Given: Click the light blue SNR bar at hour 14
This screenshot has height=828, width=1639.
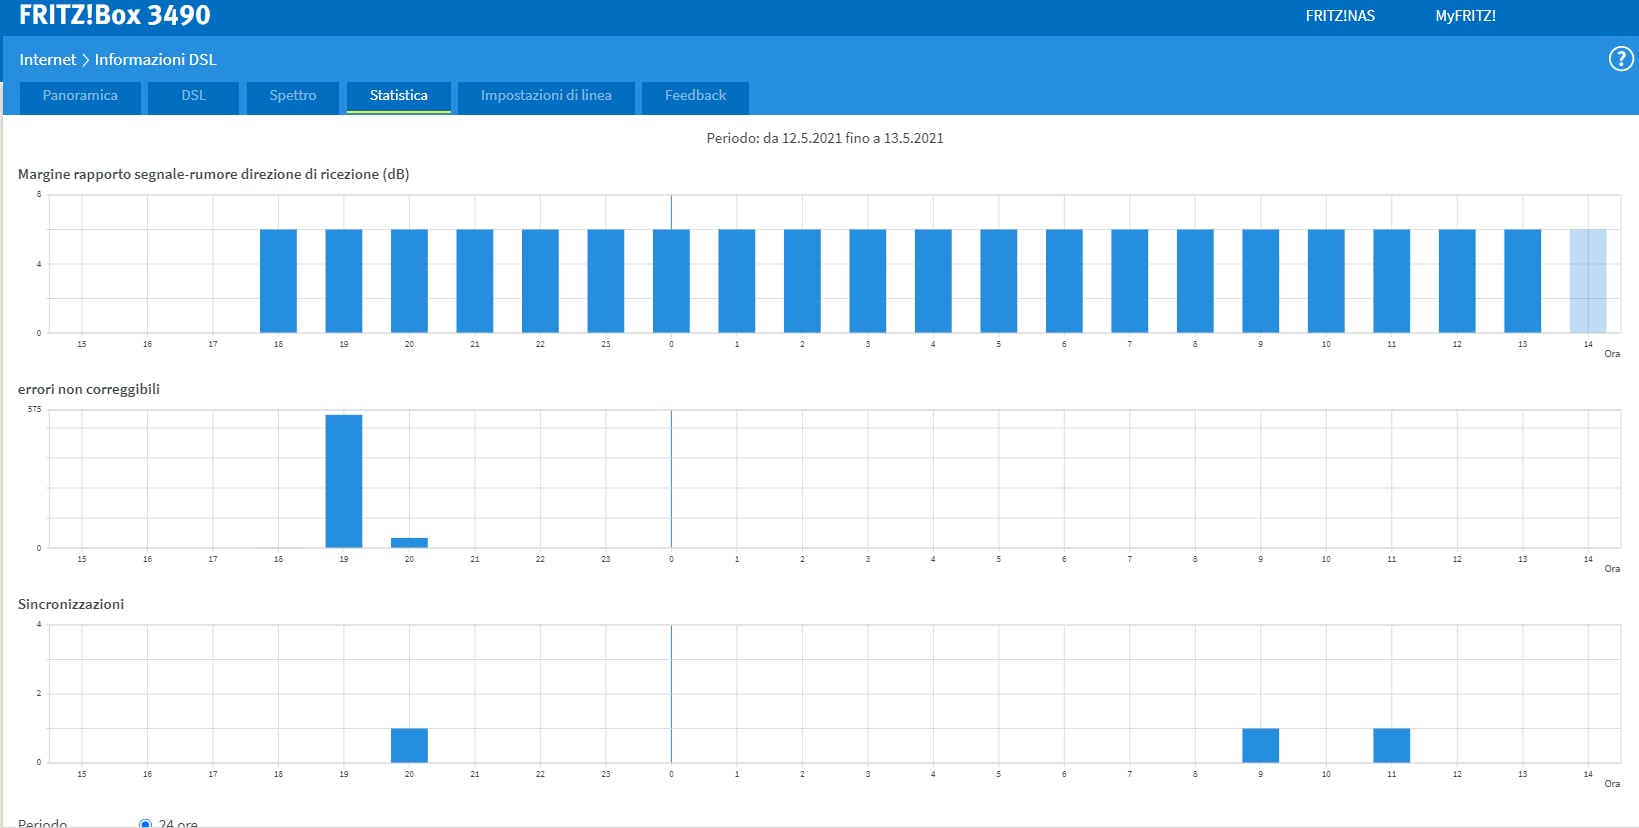Looking at the screenshot, I should [1587, 281].
